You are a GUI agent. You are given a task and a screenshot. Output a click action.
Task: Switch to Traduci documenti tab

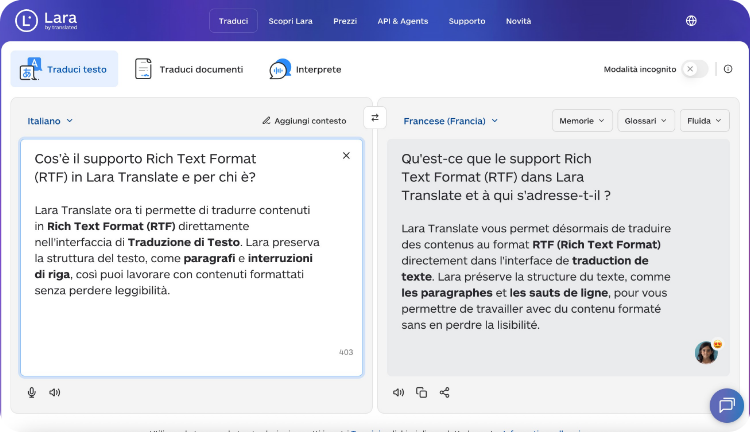189,69
